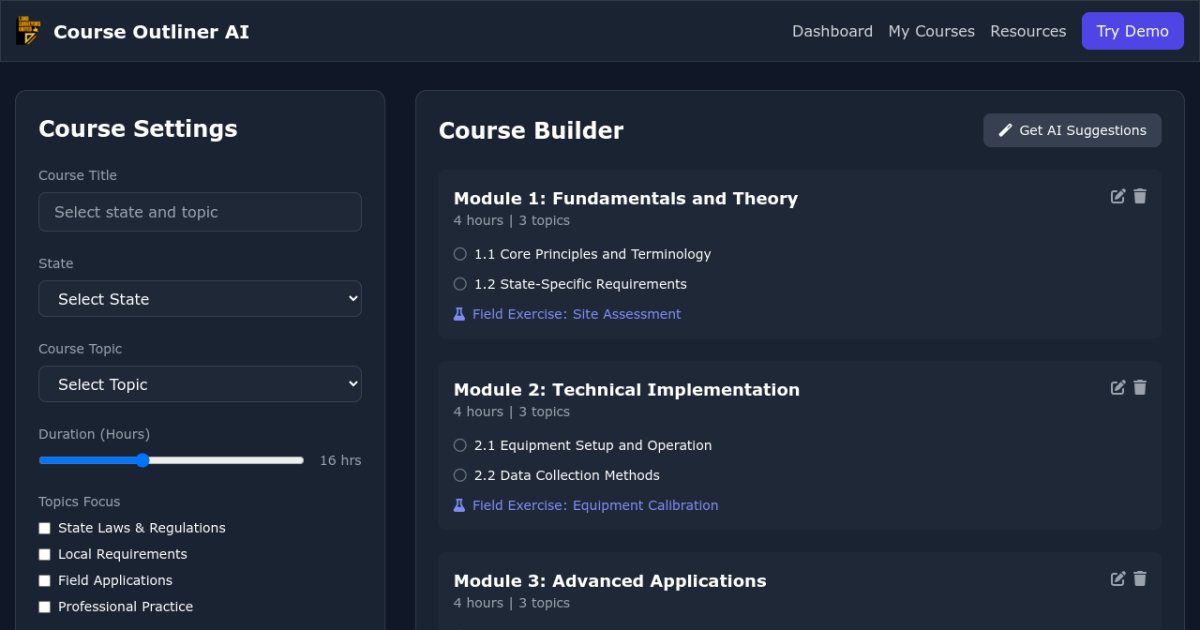Enable the State Laws & Regulations checkbox
This screenshot has width=1200, height=630.
point(44,527)
